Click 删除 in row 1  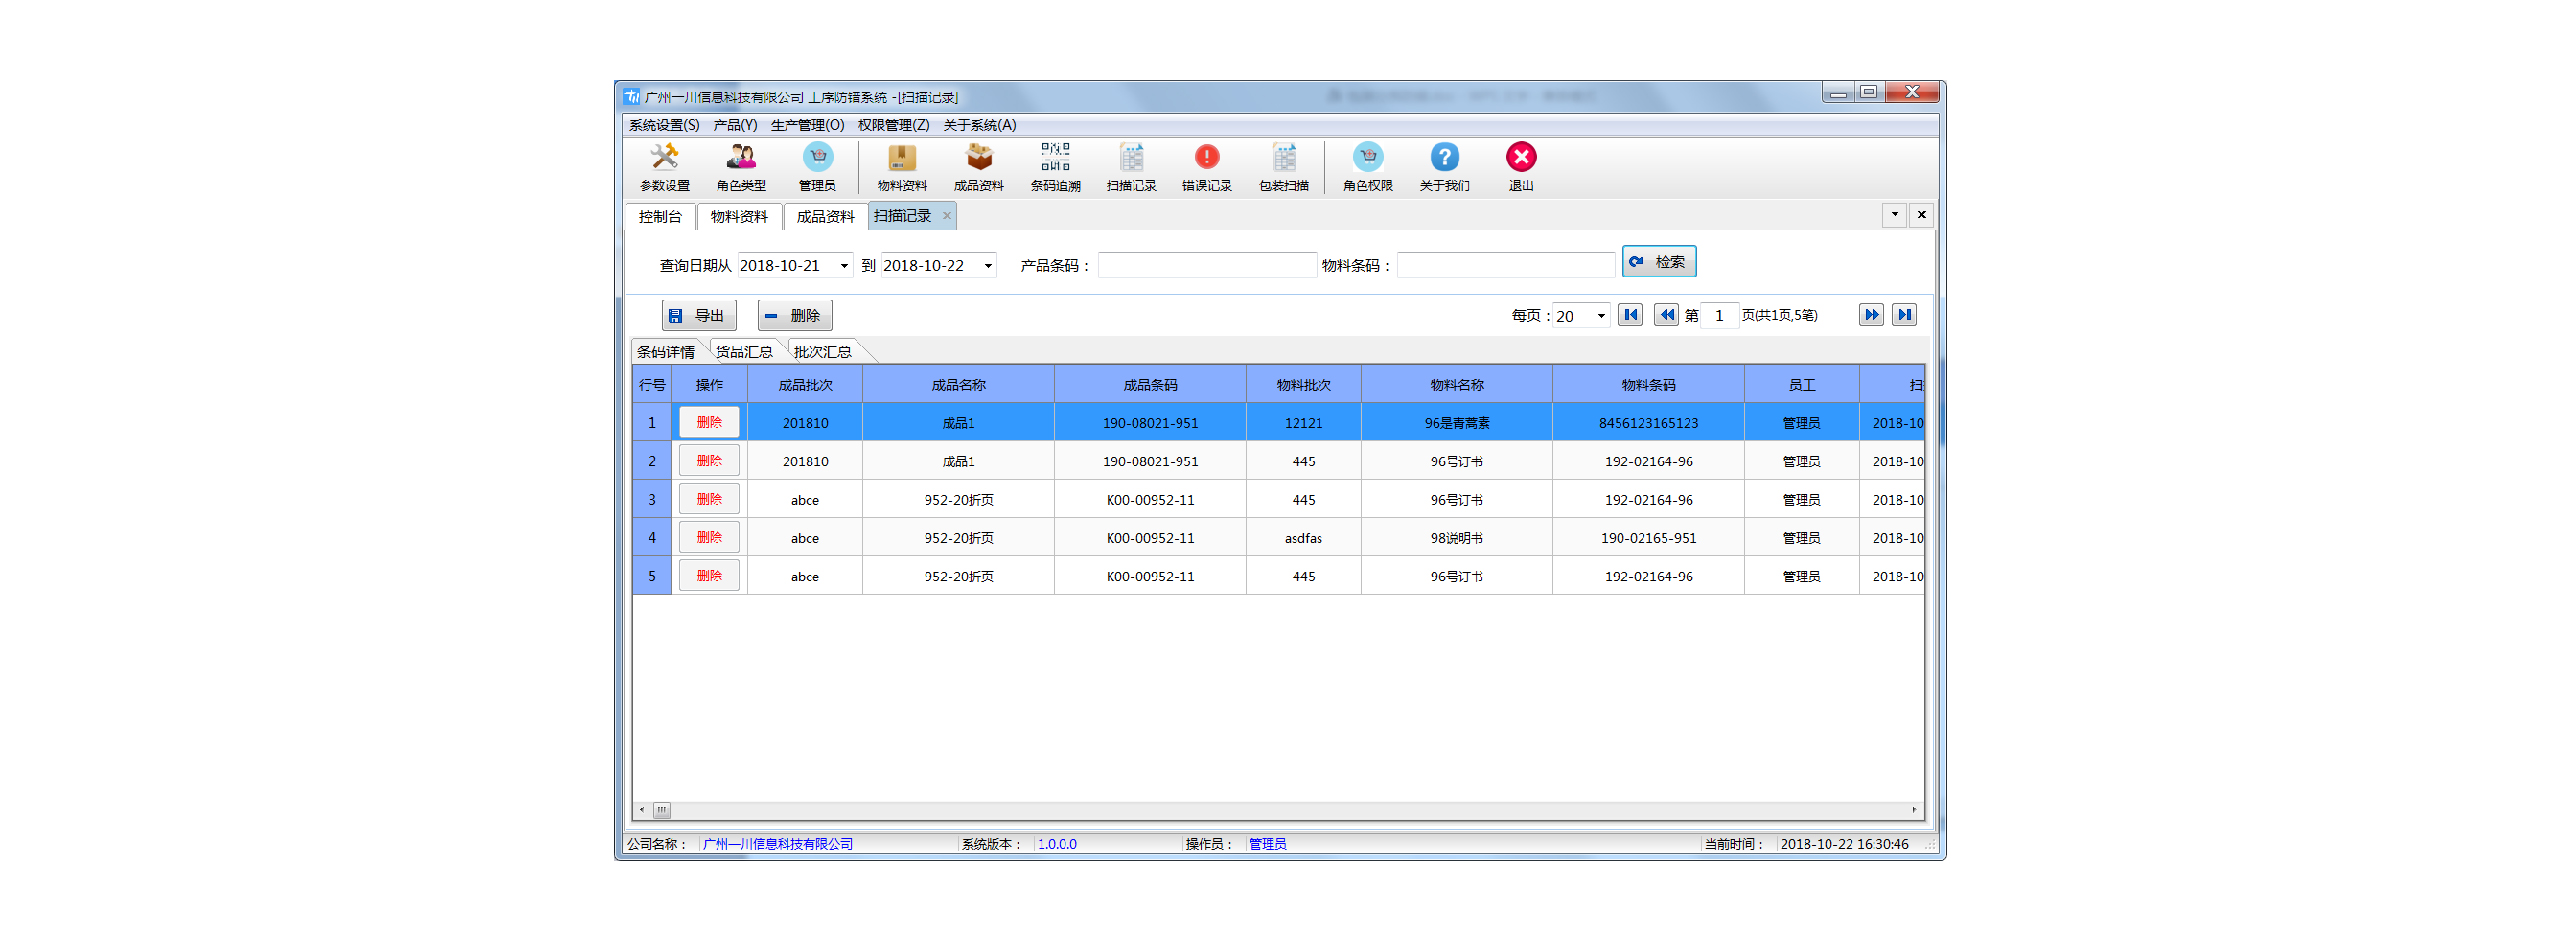click(709, 422)
